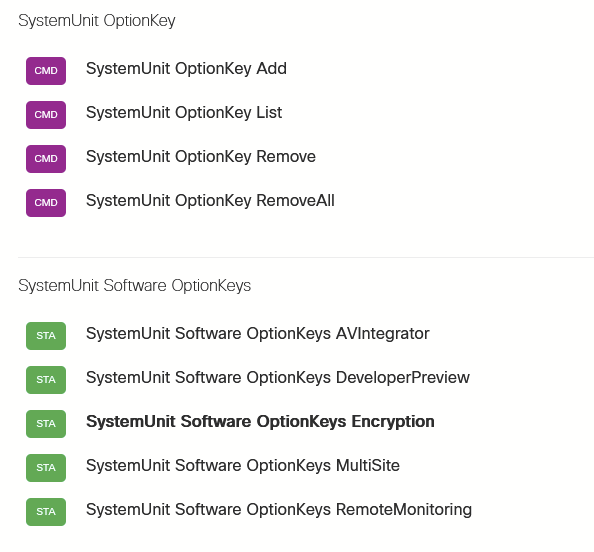Viewport: 594px width, 552px height.
Task: Click the CMD badge beside OptionKey Remove
Action: coord(46,159)
